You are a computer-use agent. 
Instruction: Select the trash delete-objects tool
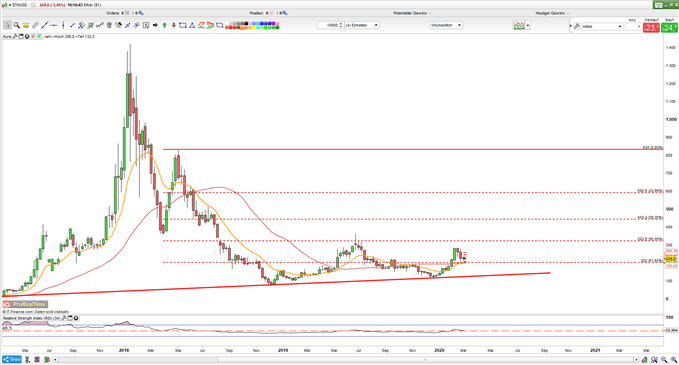click(x=109, y=25)
